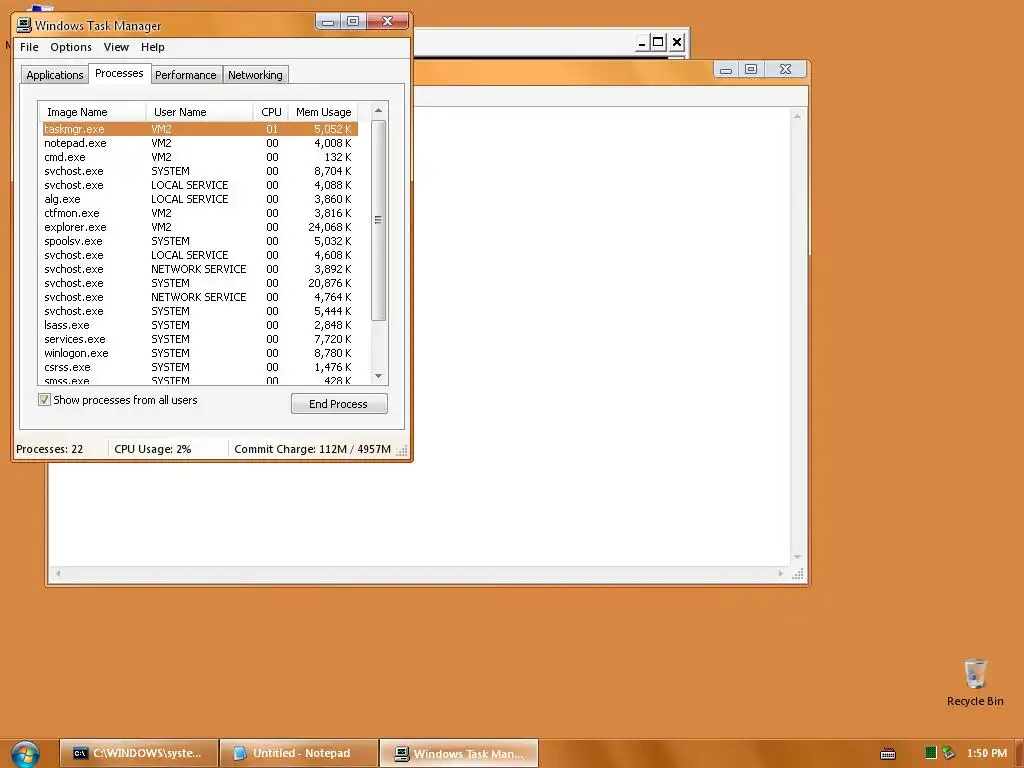Close the Notepad window
Viewport: 1024px width, 768px height.
[786, 69]
